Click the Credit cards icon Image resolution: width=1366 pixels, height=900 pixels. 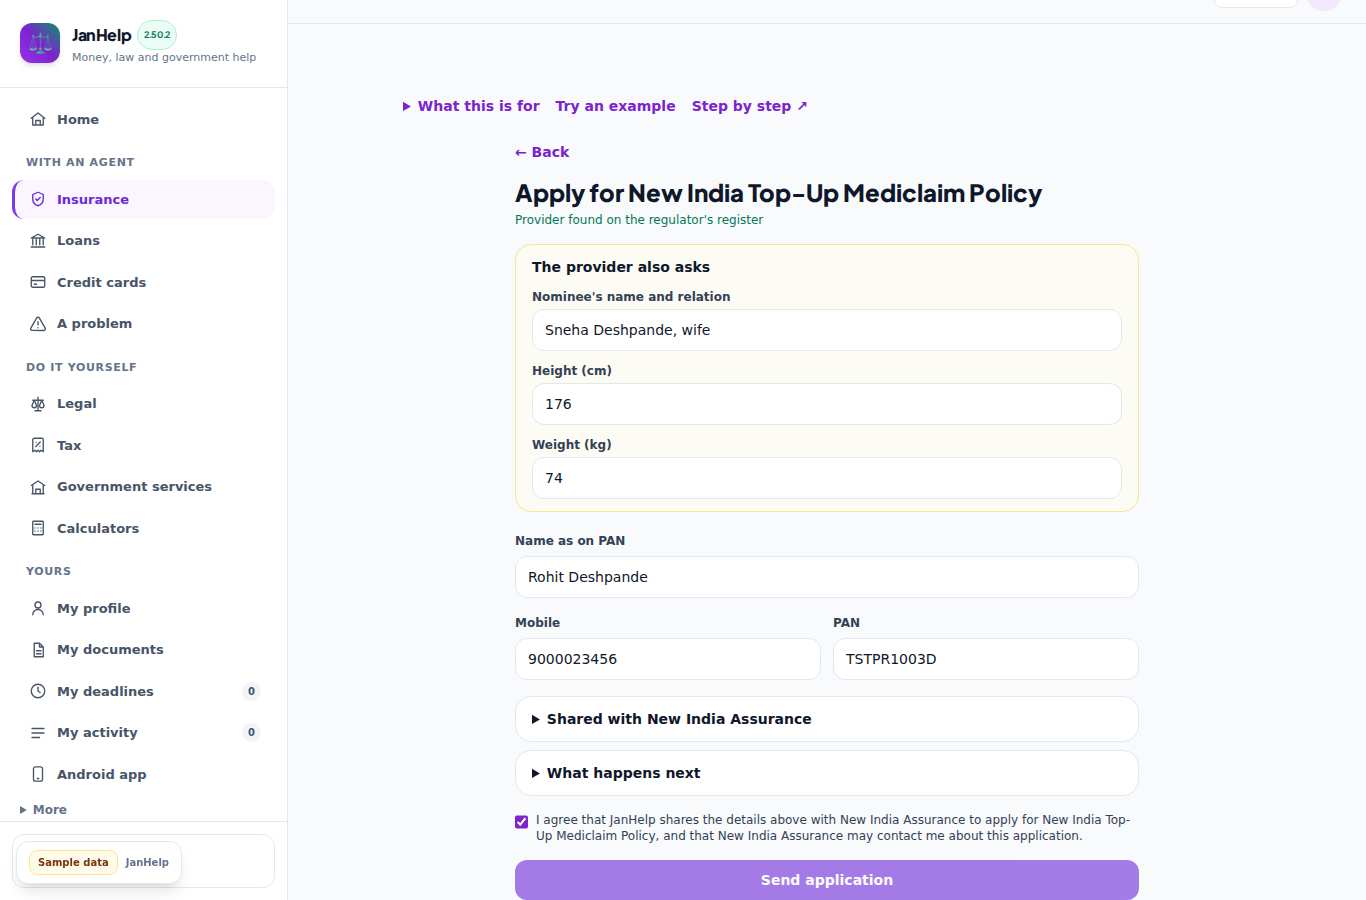click(38, 282)
